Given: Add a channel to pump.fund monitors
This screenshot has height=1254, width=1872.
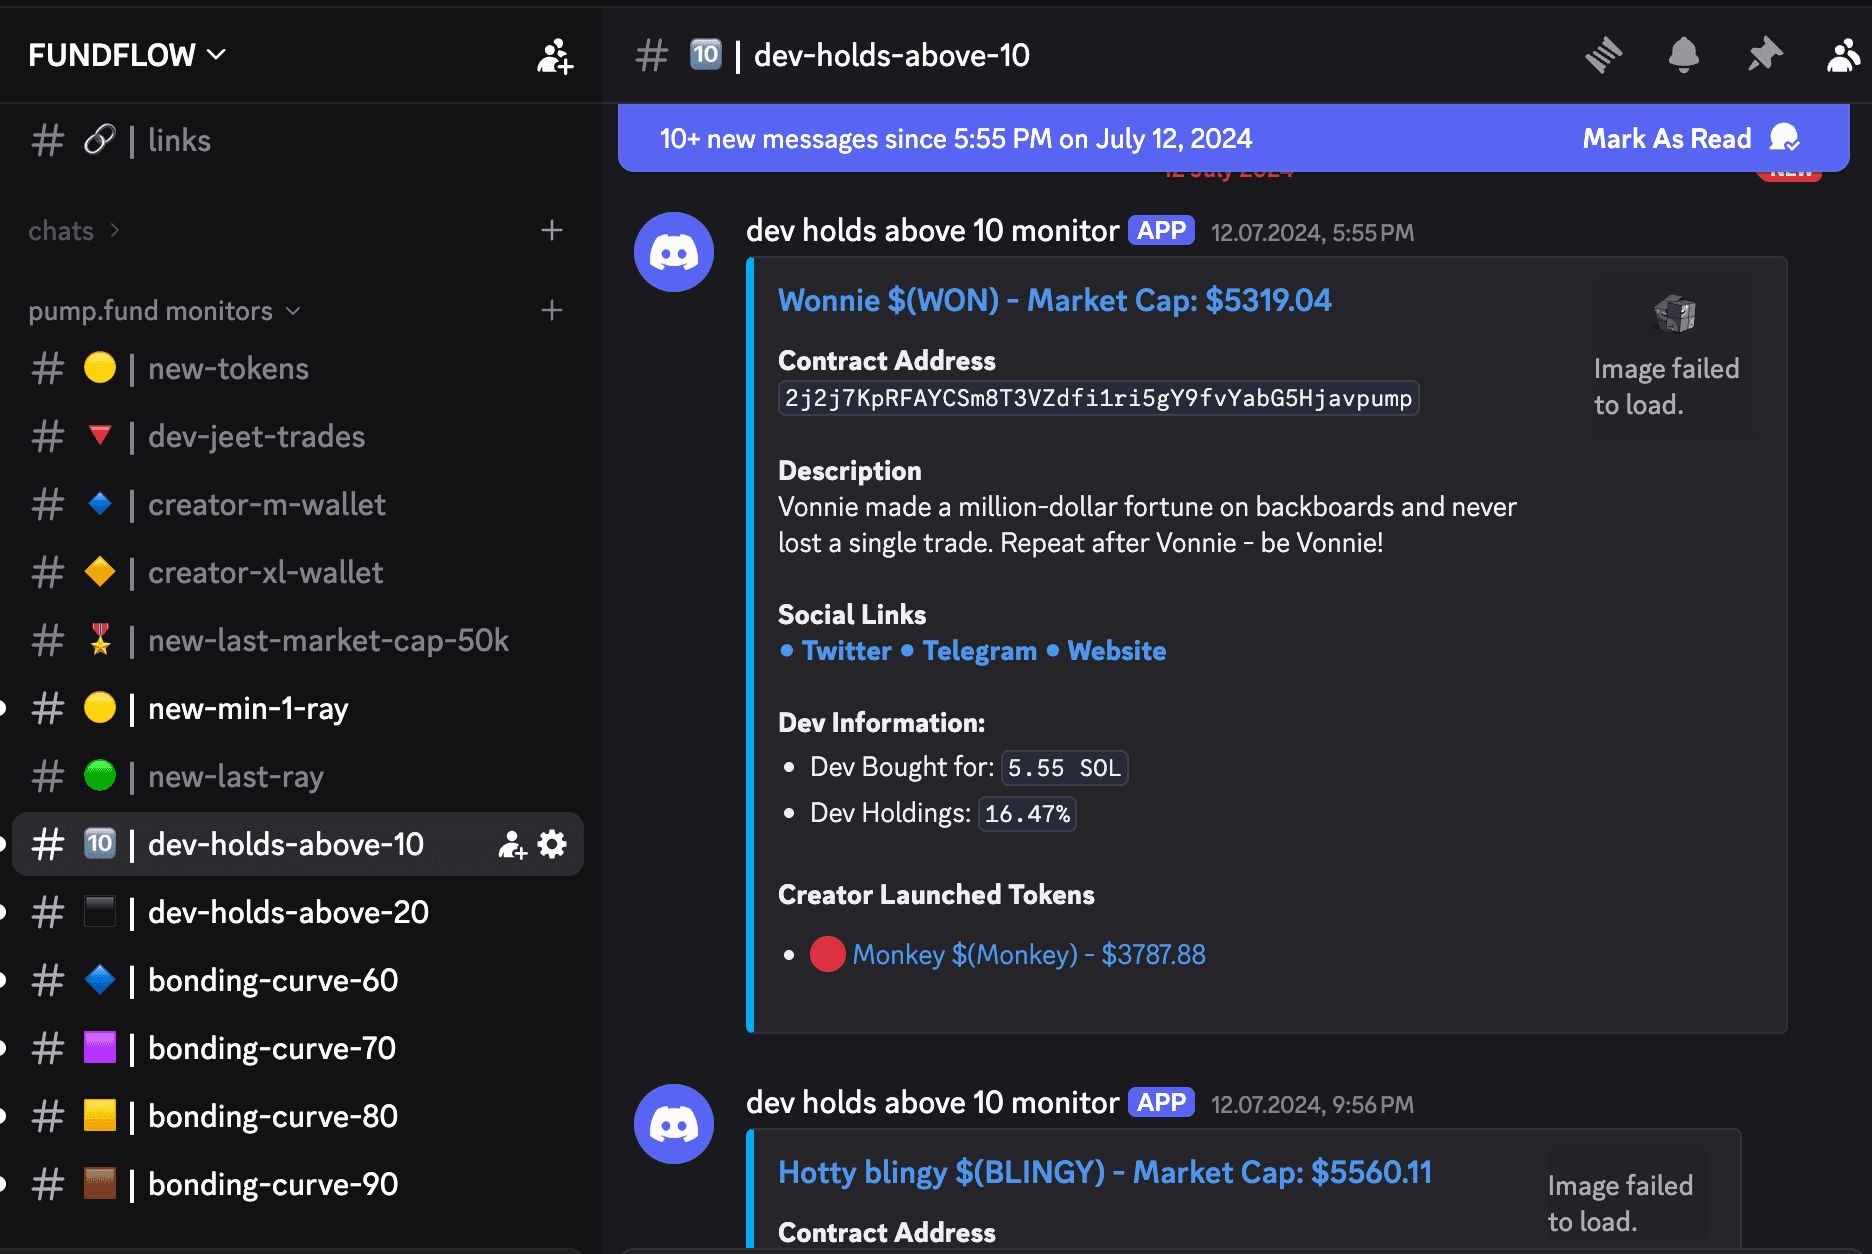Looking at the screenshot, I should (x=552, y=311).
